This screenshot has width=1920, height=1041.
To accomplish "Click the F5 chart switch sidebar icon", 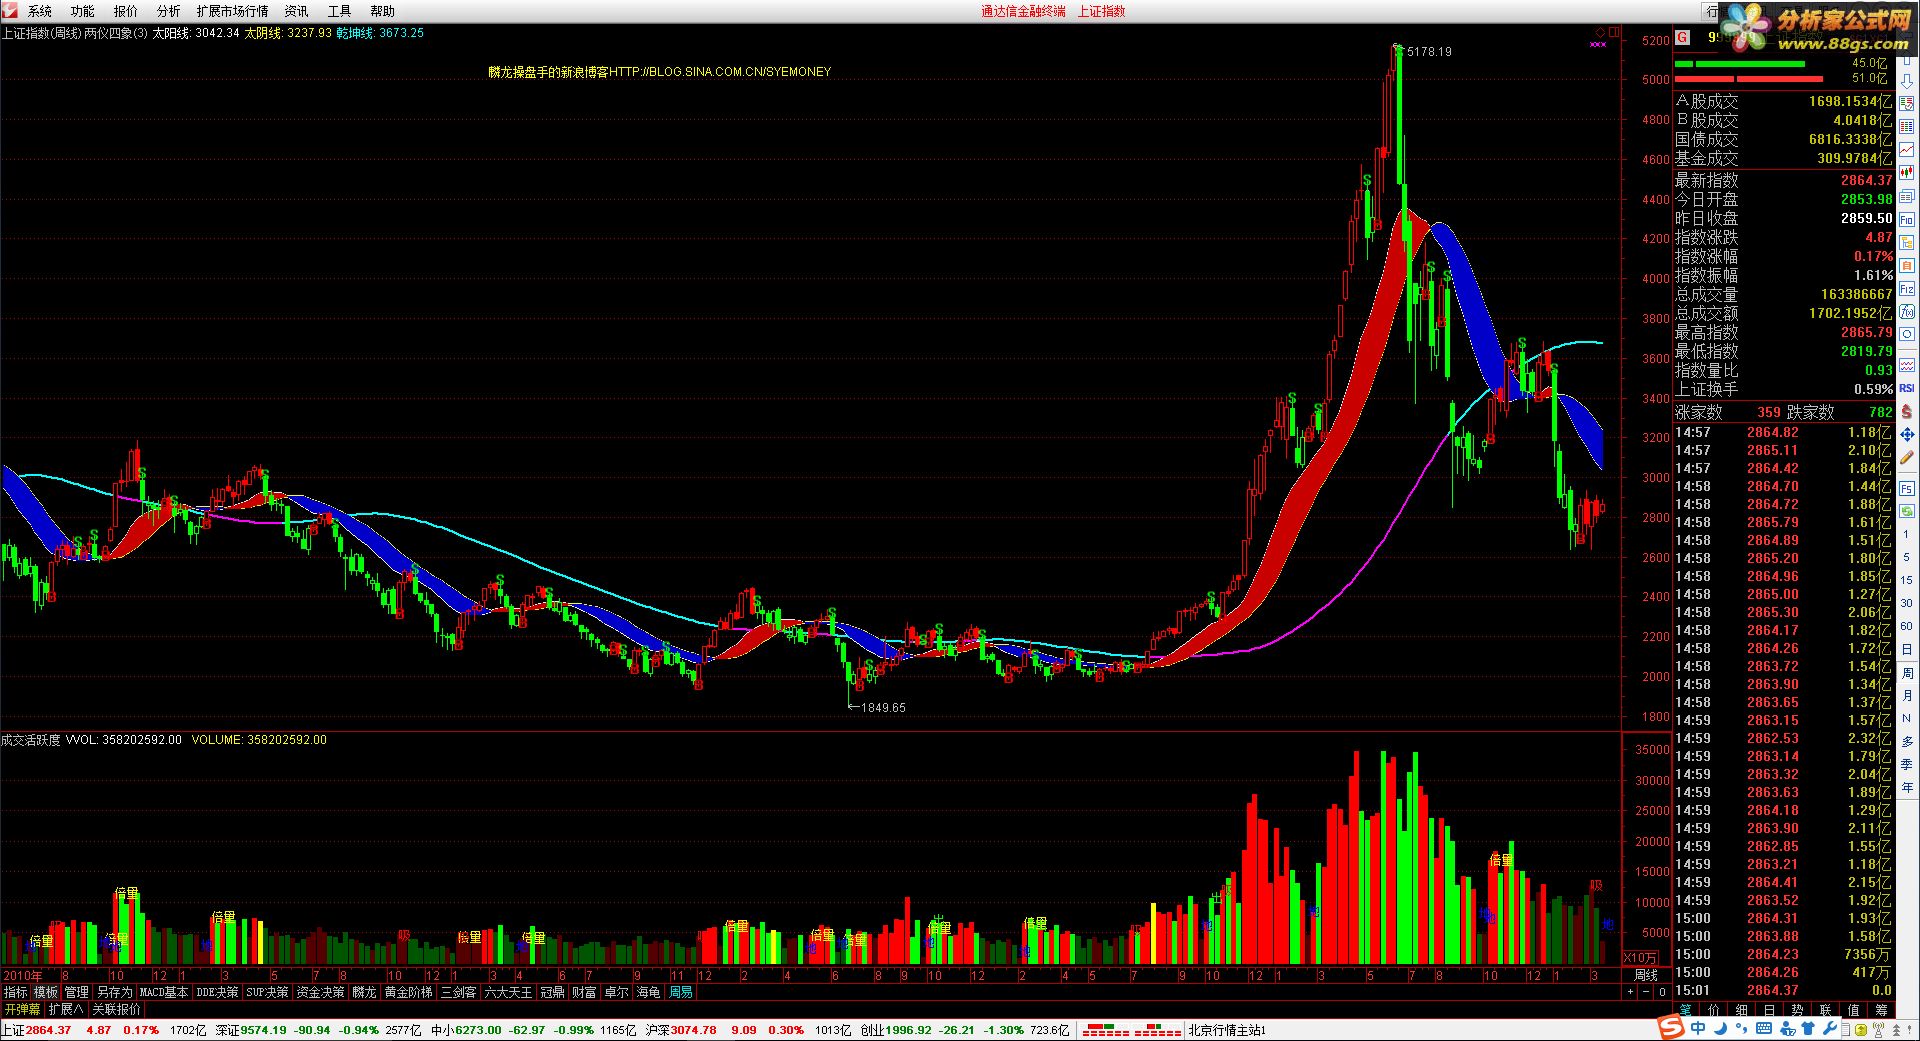I will pyautogui.click(x=1907, y=487).
